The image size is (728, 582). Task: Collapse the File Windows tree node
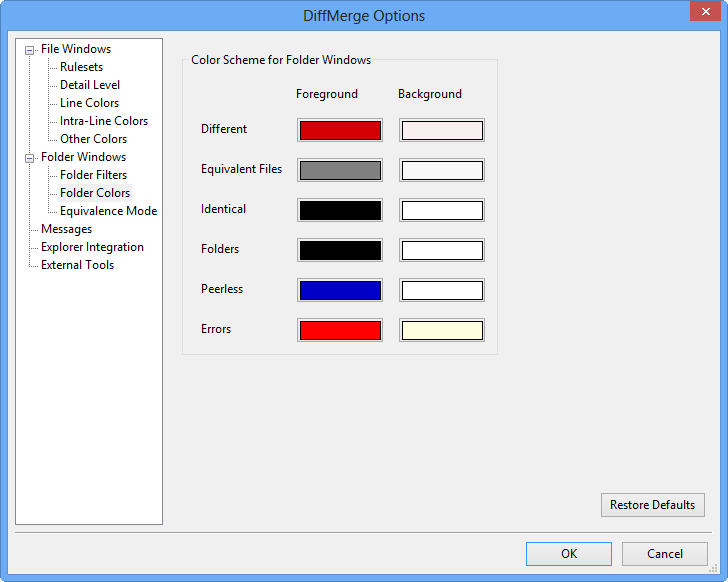click(x=29, y=50)
